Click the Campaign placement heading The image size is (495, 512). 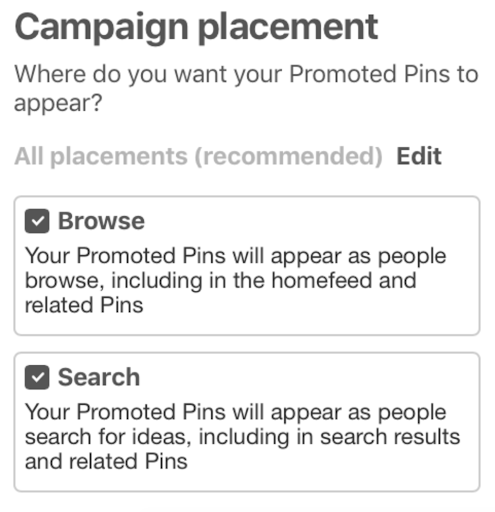pyautogui.click(x=196, y=28)
